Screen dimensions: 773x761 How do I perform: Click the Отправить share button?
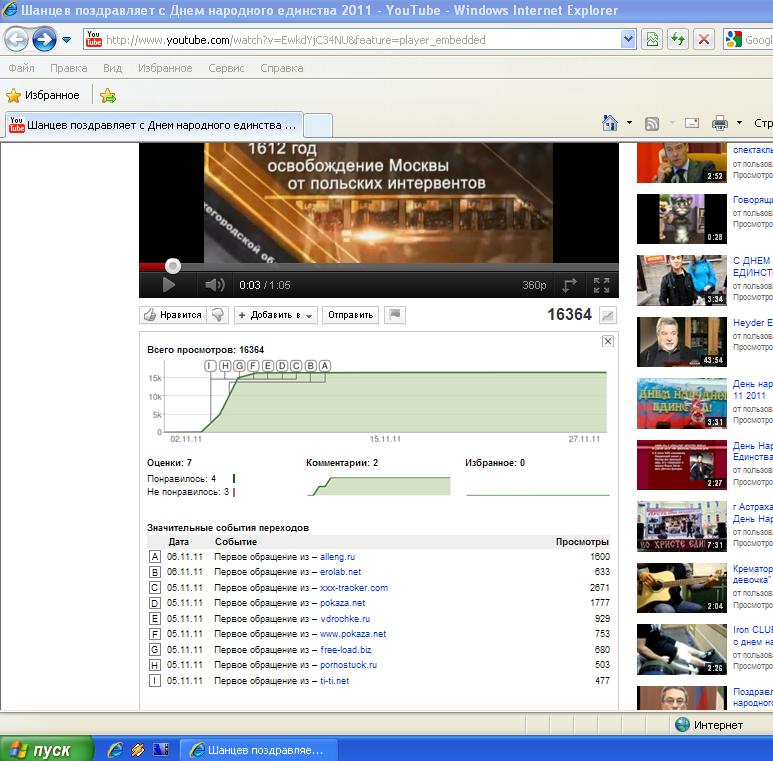pyautogui.click(x=351, y=315)
